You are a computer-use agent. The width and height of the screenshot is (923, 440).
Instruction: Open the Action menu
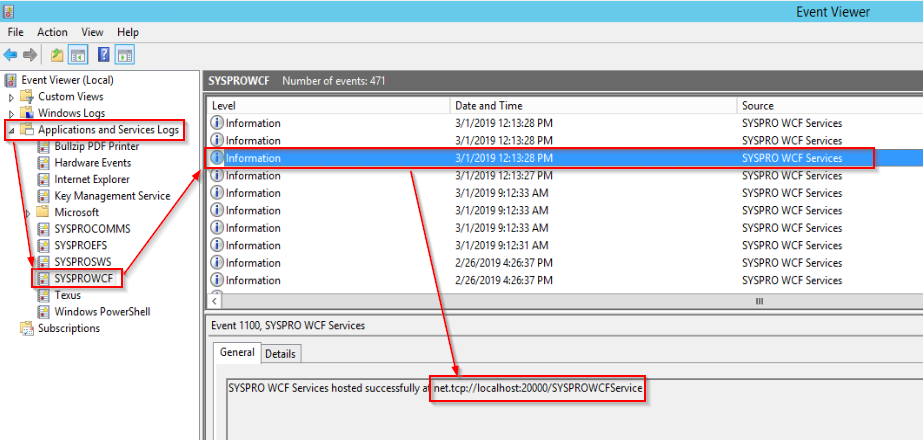tap(52, 32)
